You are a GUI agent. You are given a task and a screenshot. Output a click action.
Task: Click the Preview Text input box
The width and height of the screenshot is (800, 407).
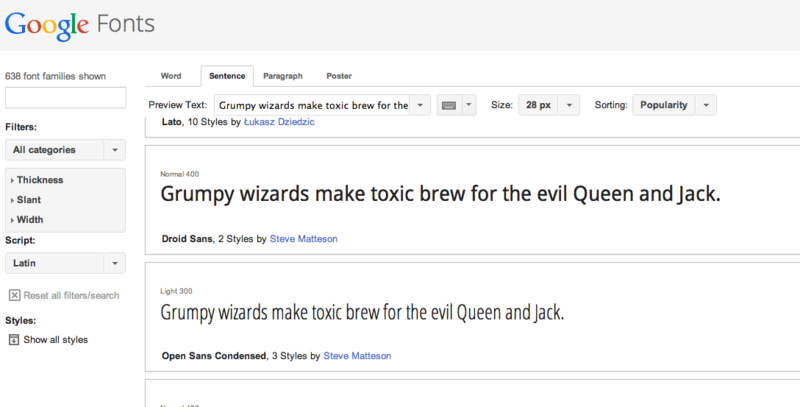[x=312, y=105]
